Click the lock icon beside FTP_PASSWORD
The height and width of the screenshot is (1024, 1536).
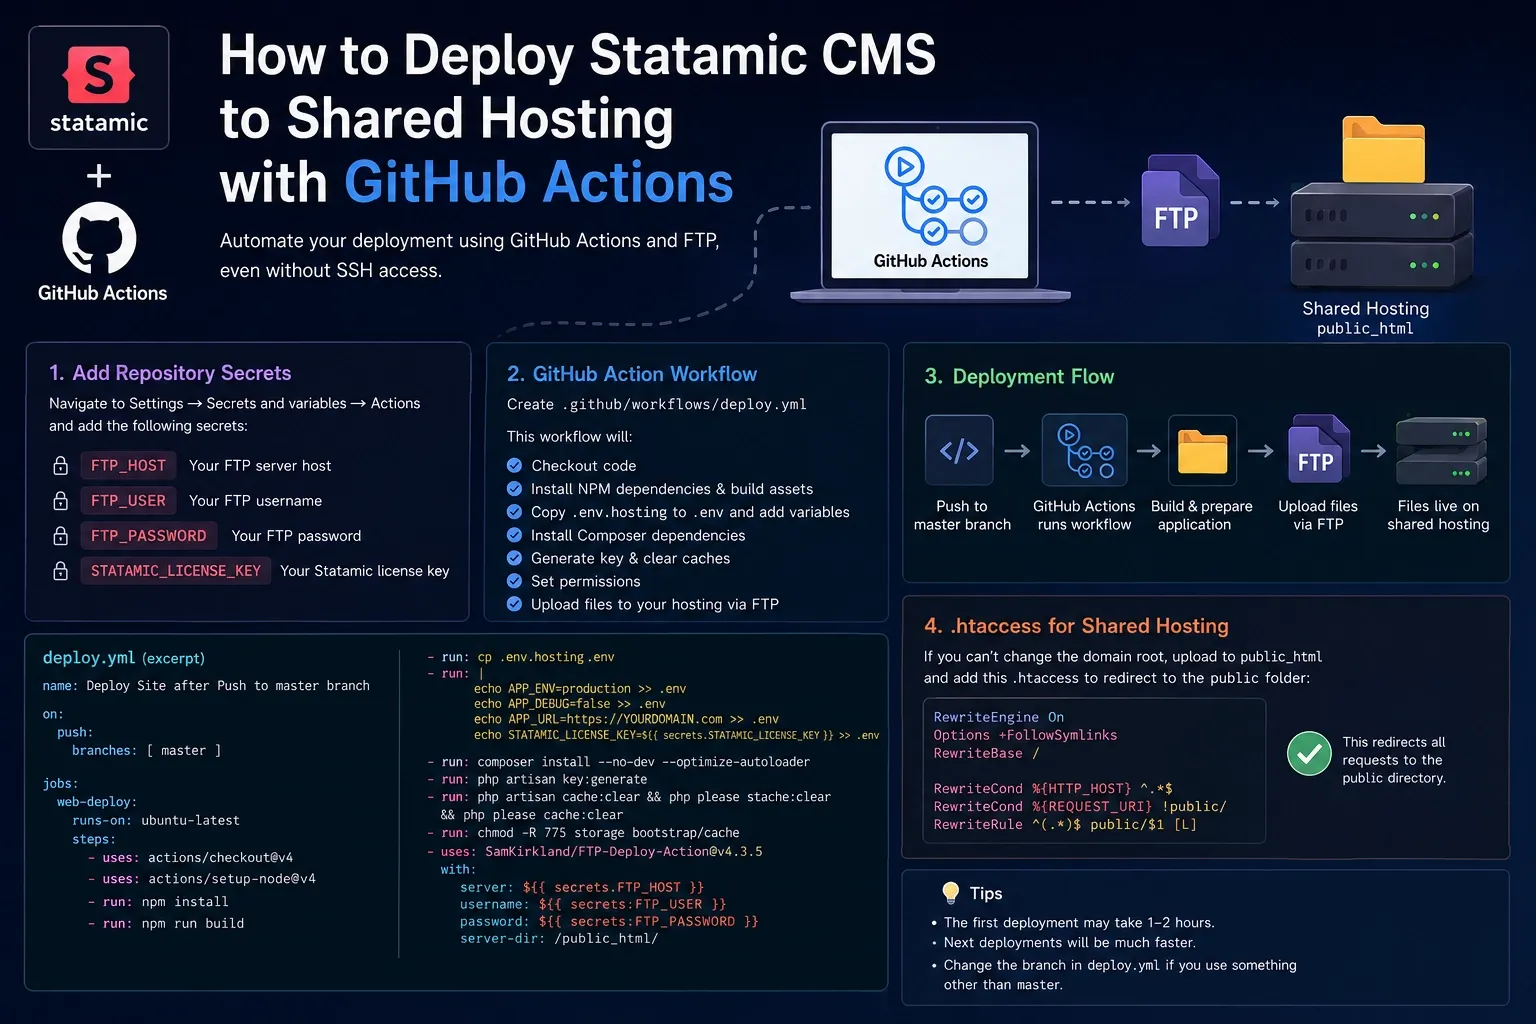click(x=60, y=536)
